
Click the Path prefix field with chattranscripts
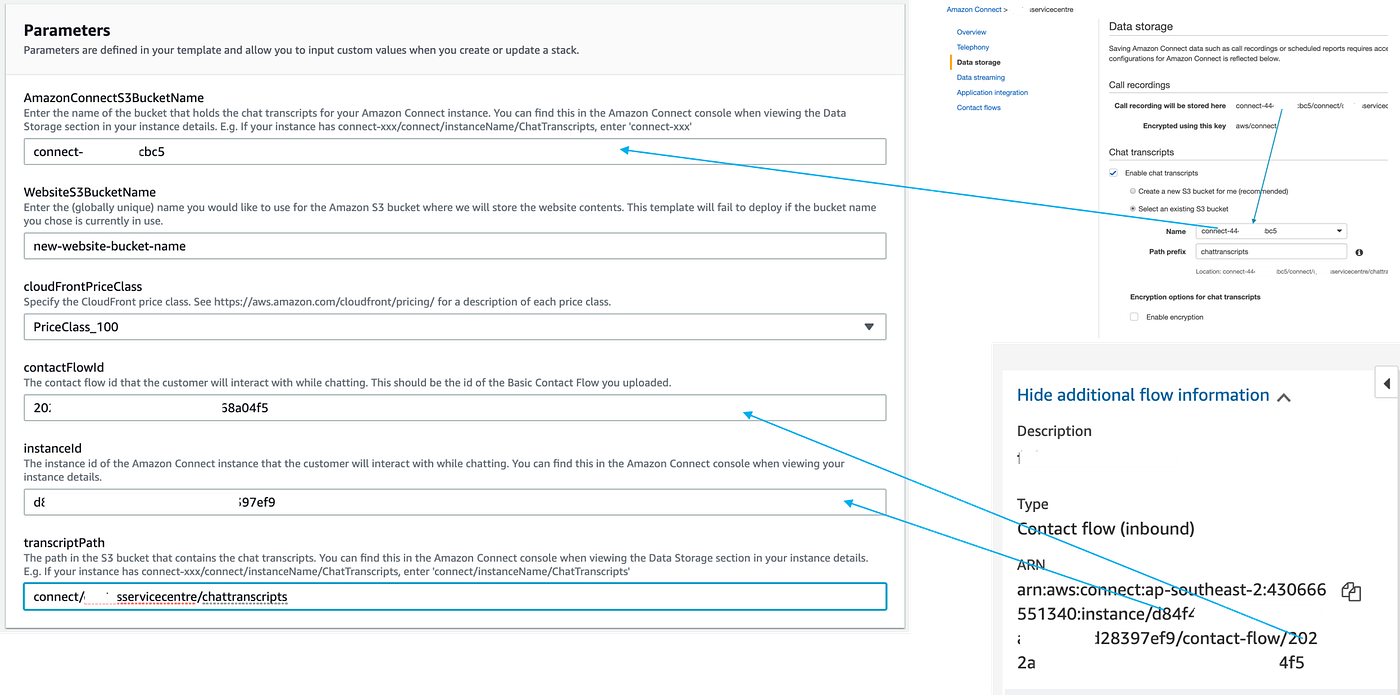pyautogui.click(x=1271, y=252)
